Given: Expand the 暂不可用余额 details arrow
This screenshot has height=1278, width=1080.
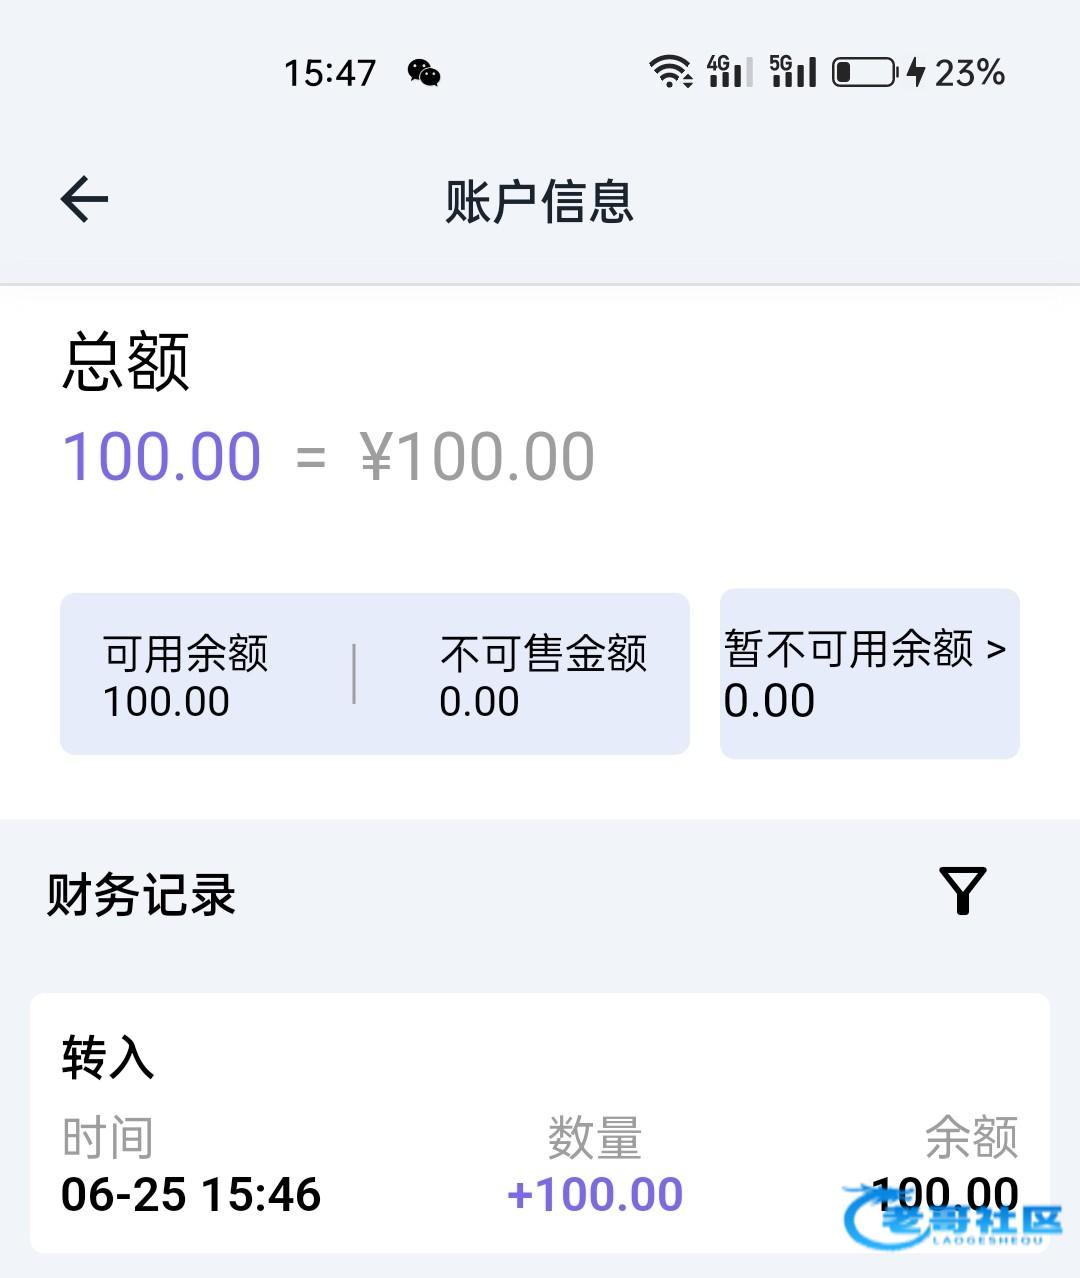Looking at the screenshot, I should (996, 649).
